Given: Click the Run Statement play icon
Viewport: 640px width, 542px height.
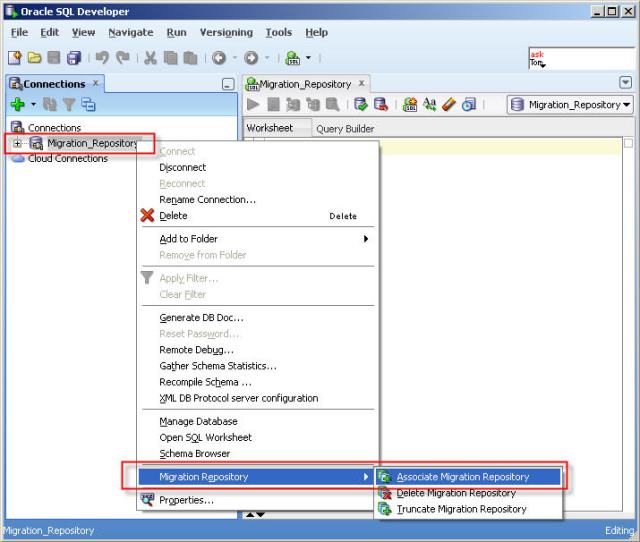Looking at the screenshot, I should tap(253, 104).
